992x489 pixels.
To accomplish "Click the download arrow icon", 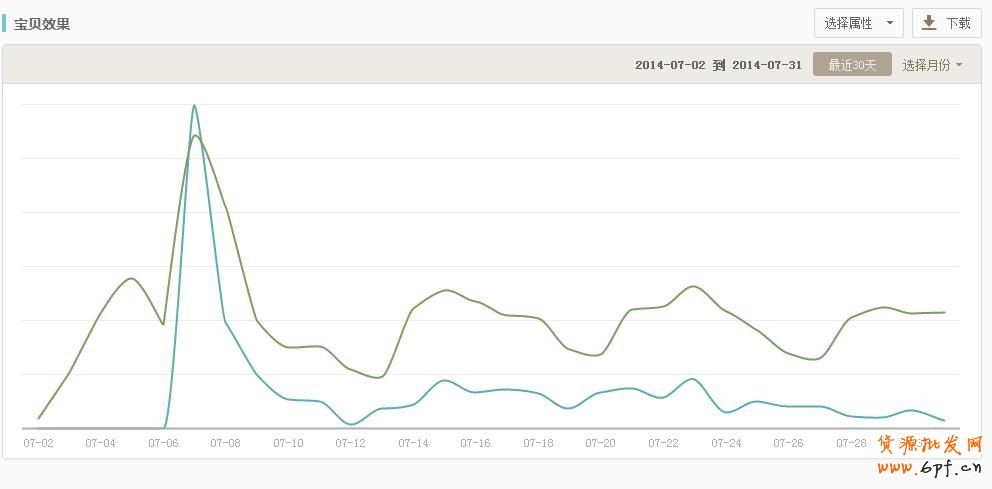I will [929, 23].
